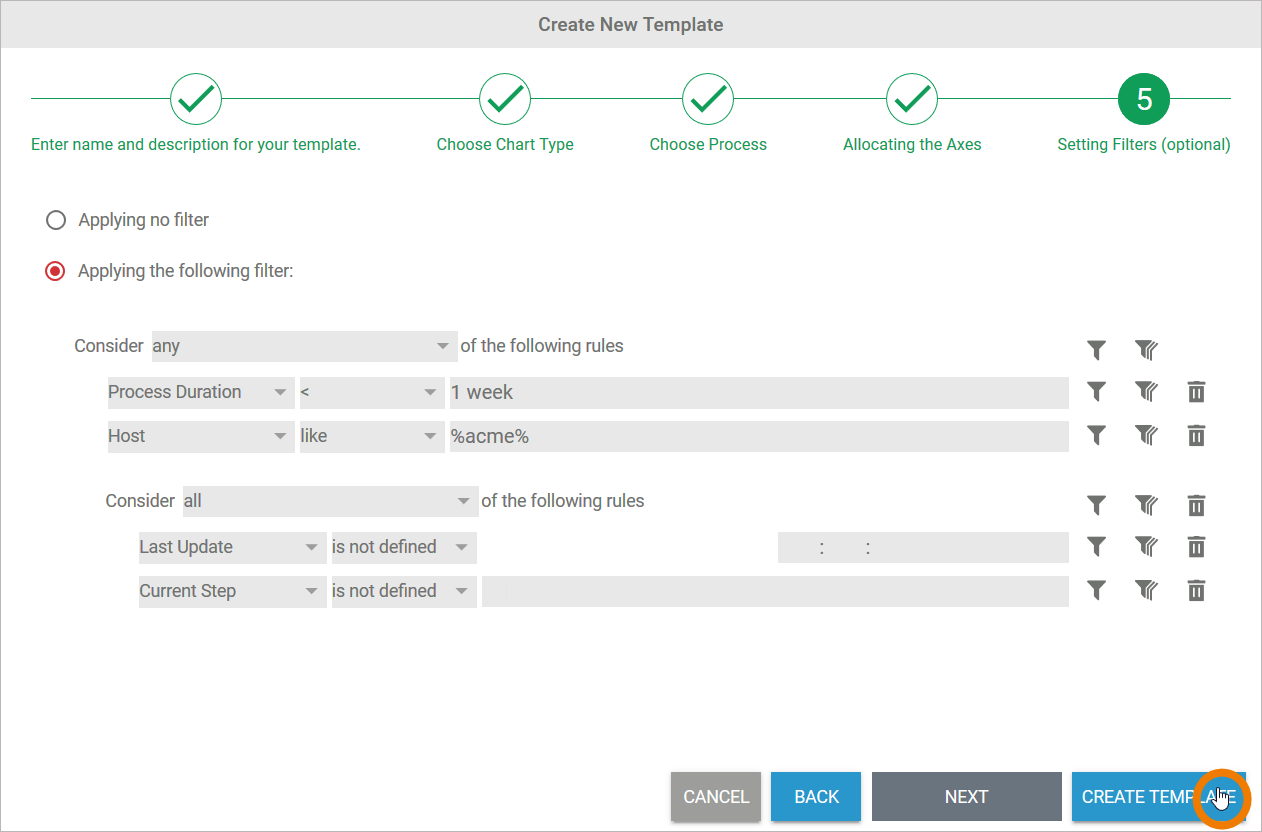The width and height of the screenshot is (1262, 832).
Task: Expand the 'like' operator dropdown in the Host row
Action: point(371,436)
